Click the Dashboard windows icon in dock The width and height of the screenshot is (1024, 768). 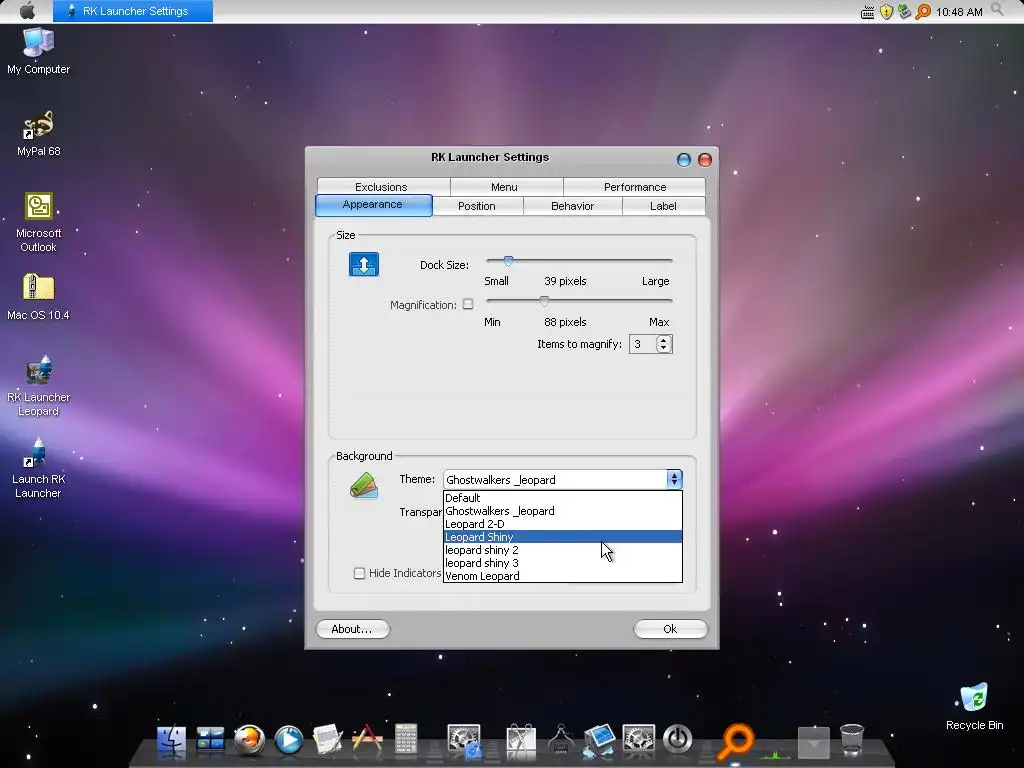(210, 741)
